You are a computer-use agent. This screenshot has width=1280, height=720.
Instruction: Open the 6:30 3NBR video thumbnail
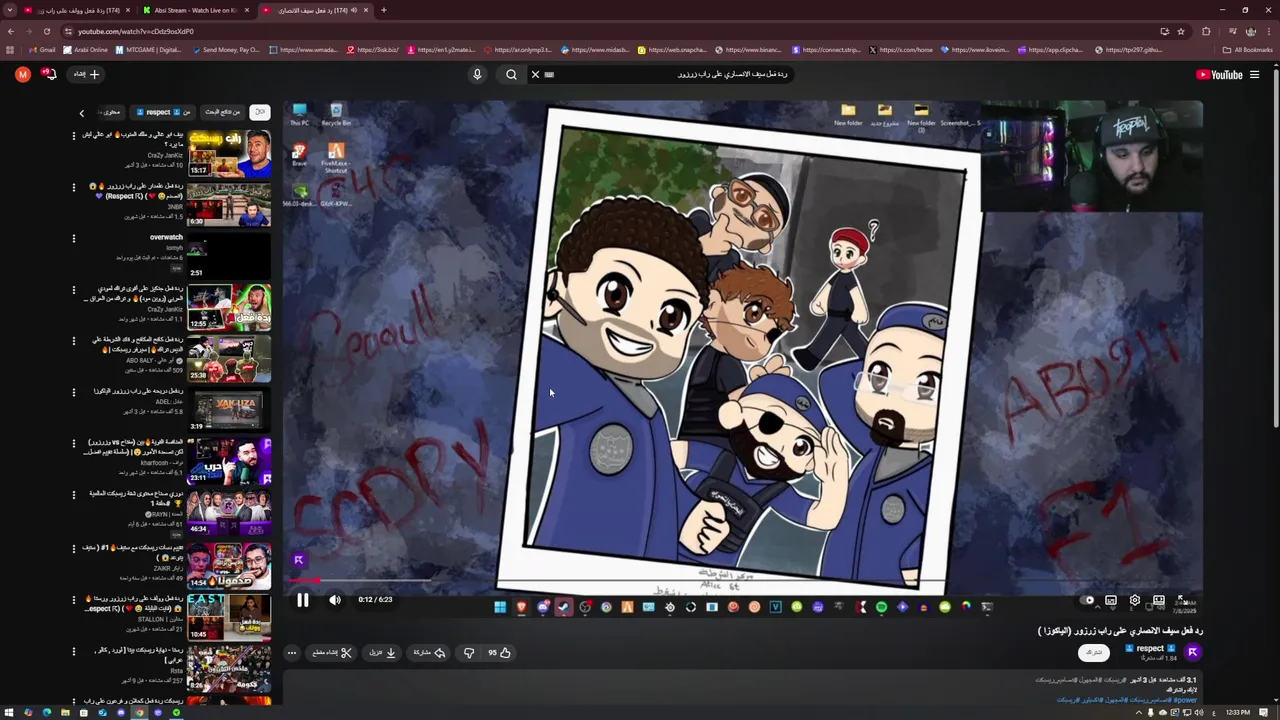click(x=229, y=205)
